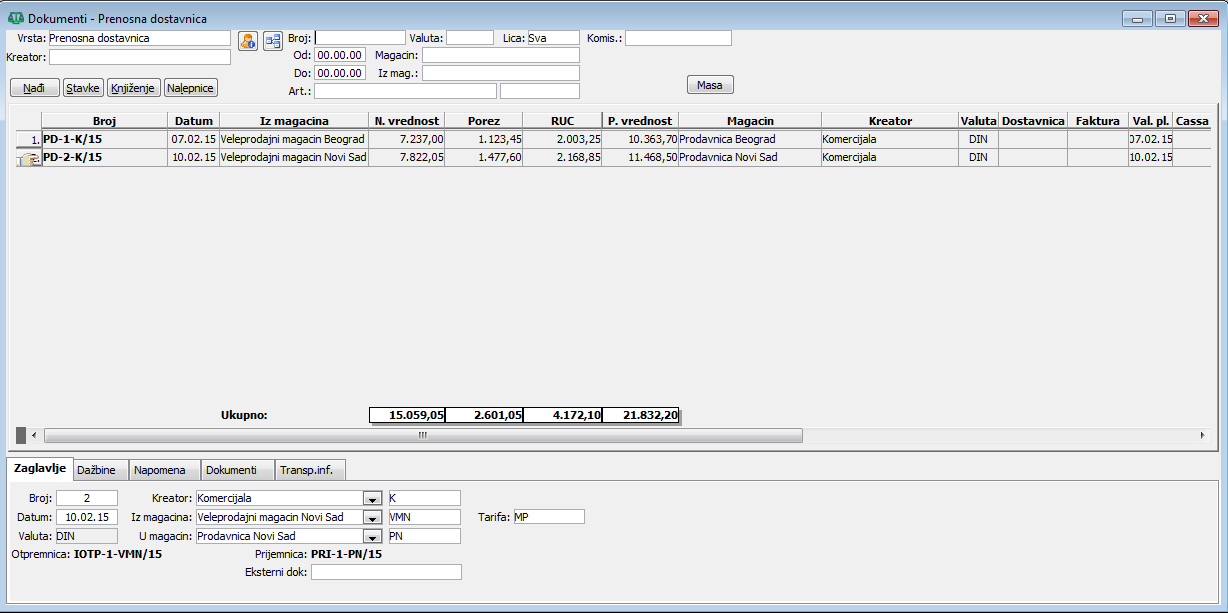
Task: Focus the Eksterni dok input field
Action: coord(387,572)
